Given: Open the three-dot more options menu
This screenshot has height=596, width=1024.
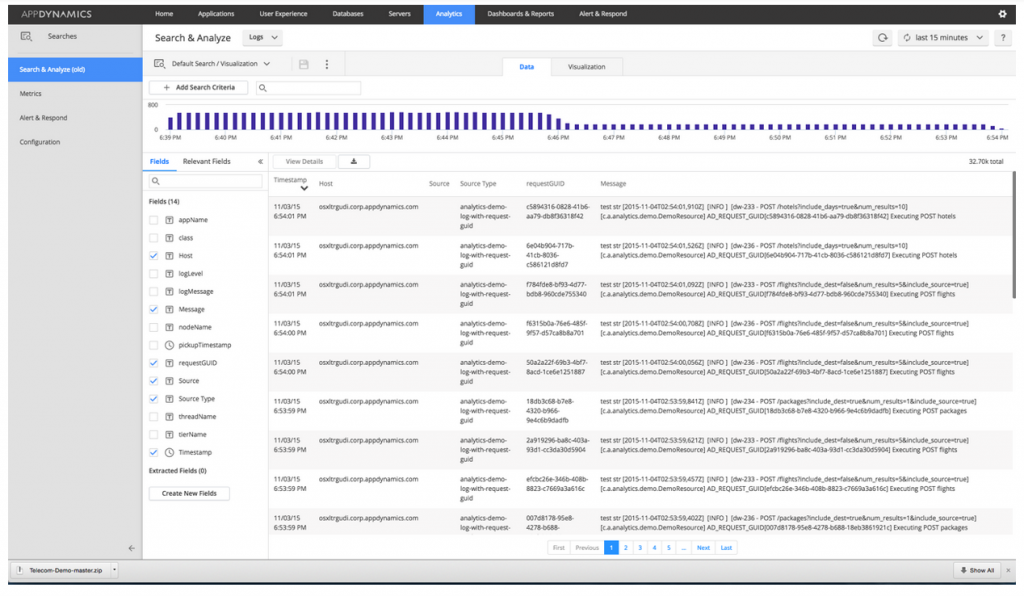Looking at the screenshot, I should pos(327,64).
